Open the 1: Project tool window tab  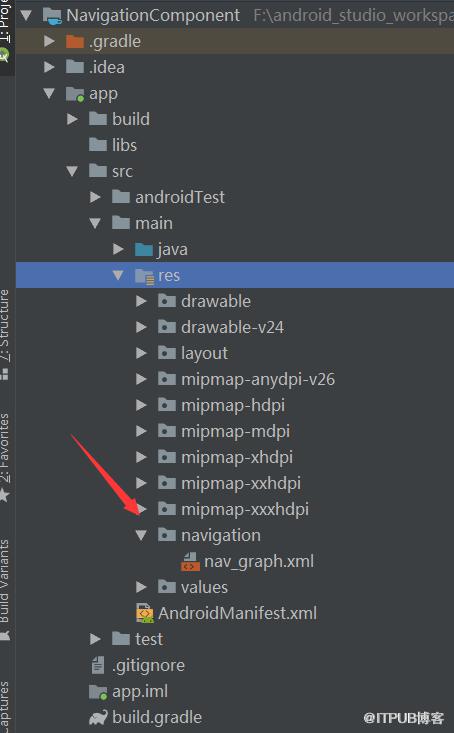coord(5,22)
